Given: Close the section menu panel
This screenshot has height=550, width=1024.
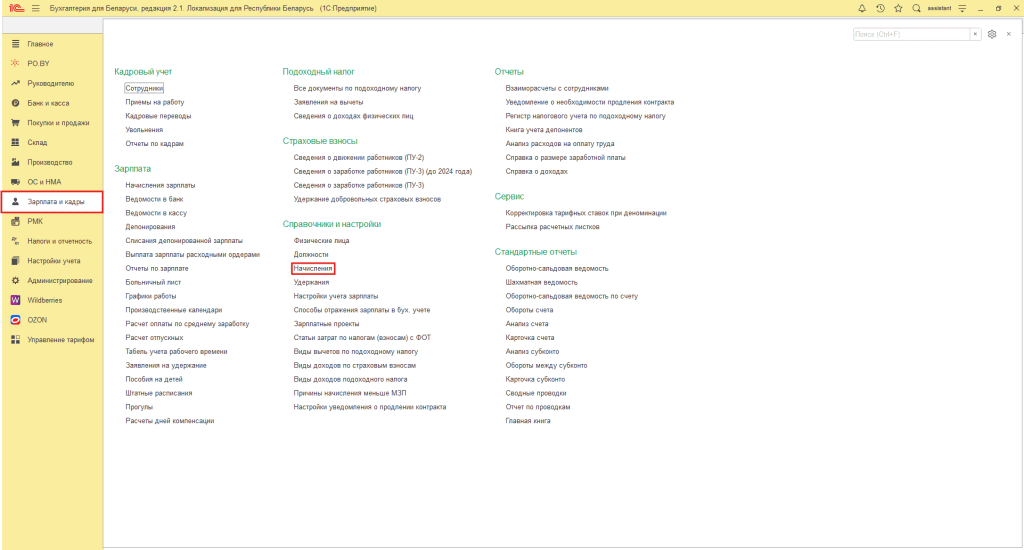Looking at the screenshot, I should pyautogui.click(x=1009, y=34).
